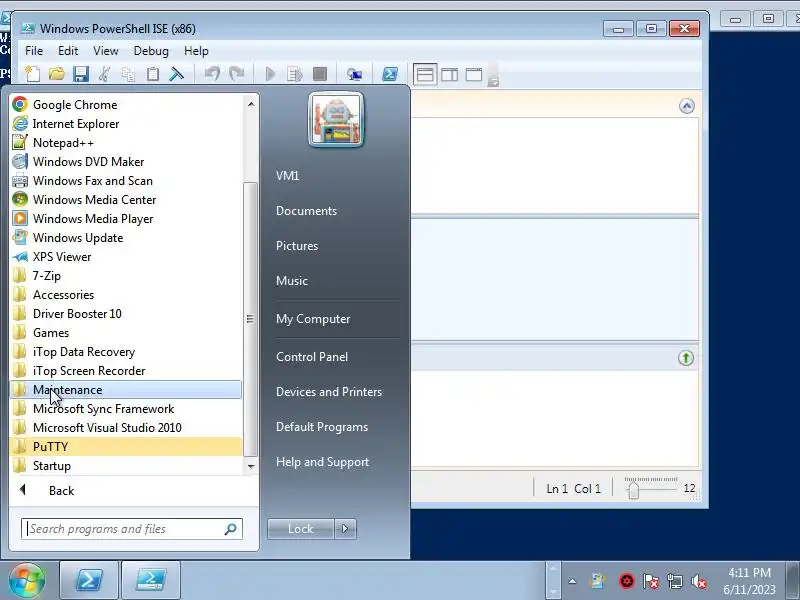Open the Help menu
This screenshot has width=800, height=600.
pyautogui.click(x=196, y=51)
